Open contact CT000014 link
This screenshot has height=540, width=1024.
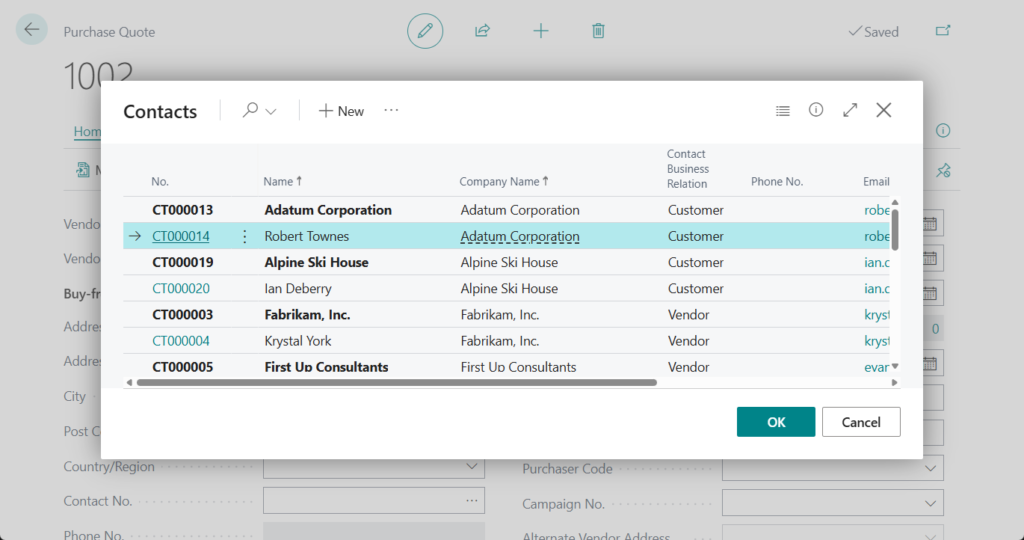181,237
